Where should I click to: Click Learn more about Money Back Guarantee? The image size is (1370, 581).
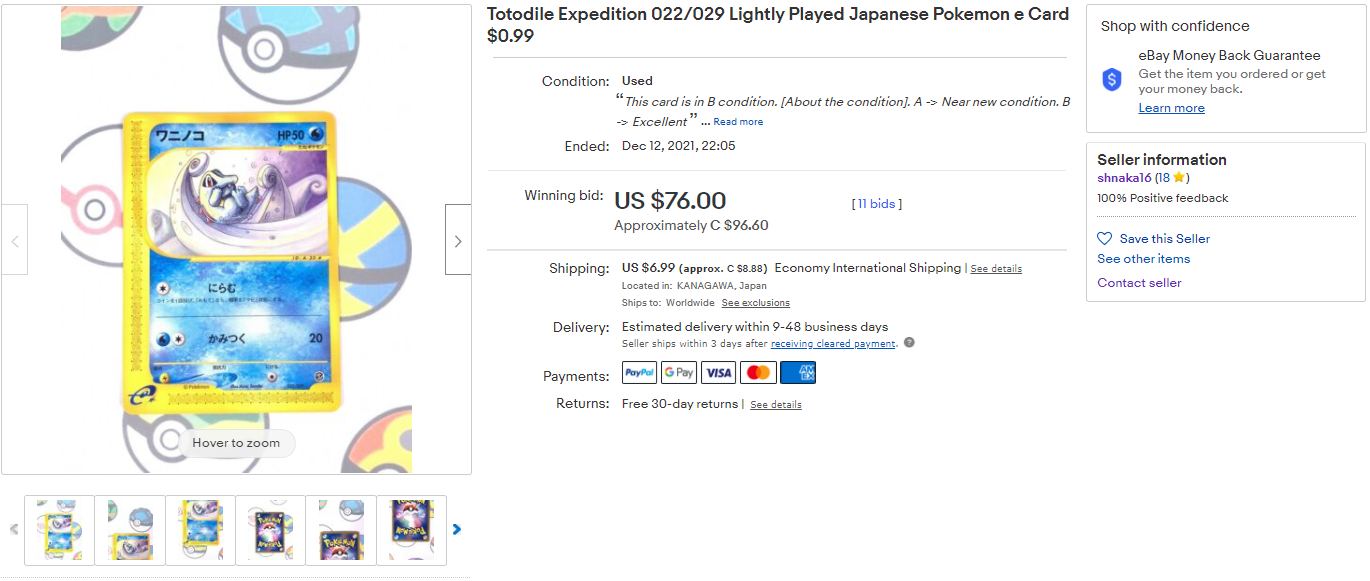[1171, 108]
